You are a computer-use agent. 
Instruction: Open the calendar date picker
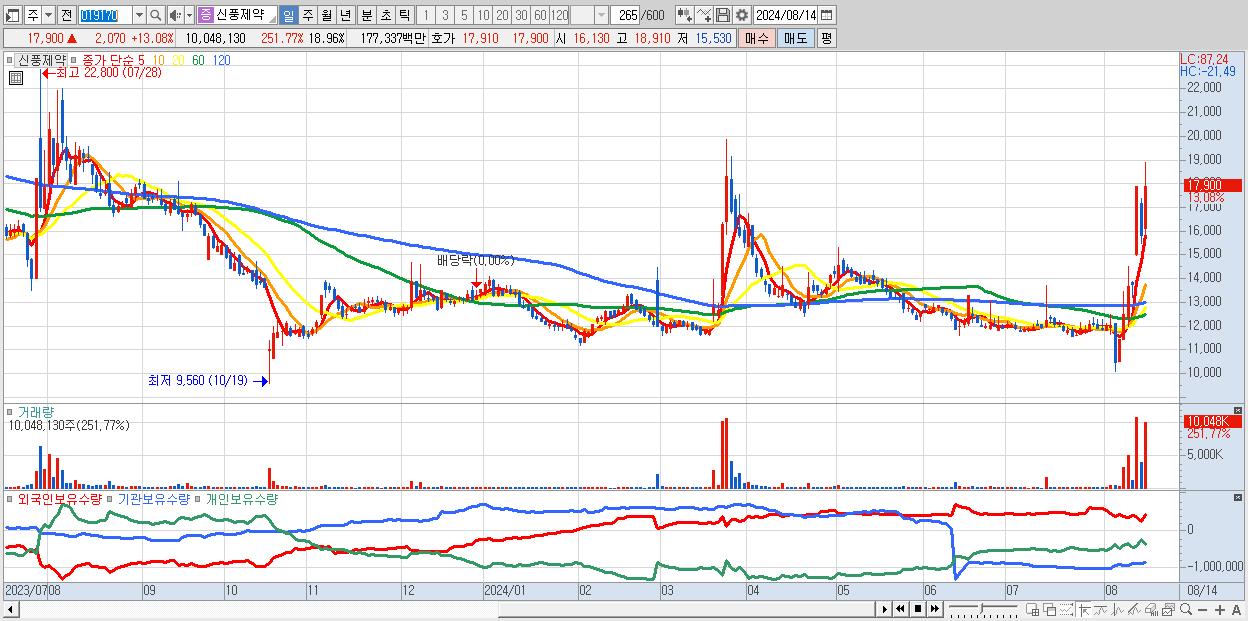point(826,15)
